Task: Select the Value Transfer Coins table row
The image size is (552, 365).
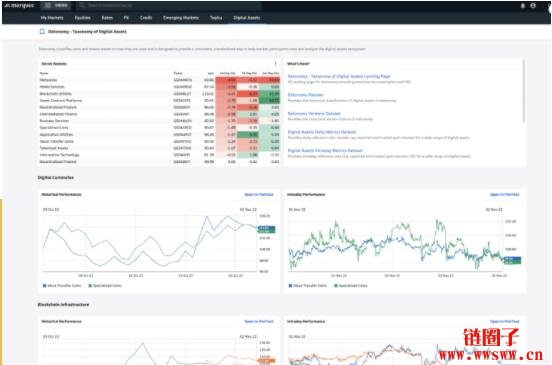Action: tap(159, 141)
